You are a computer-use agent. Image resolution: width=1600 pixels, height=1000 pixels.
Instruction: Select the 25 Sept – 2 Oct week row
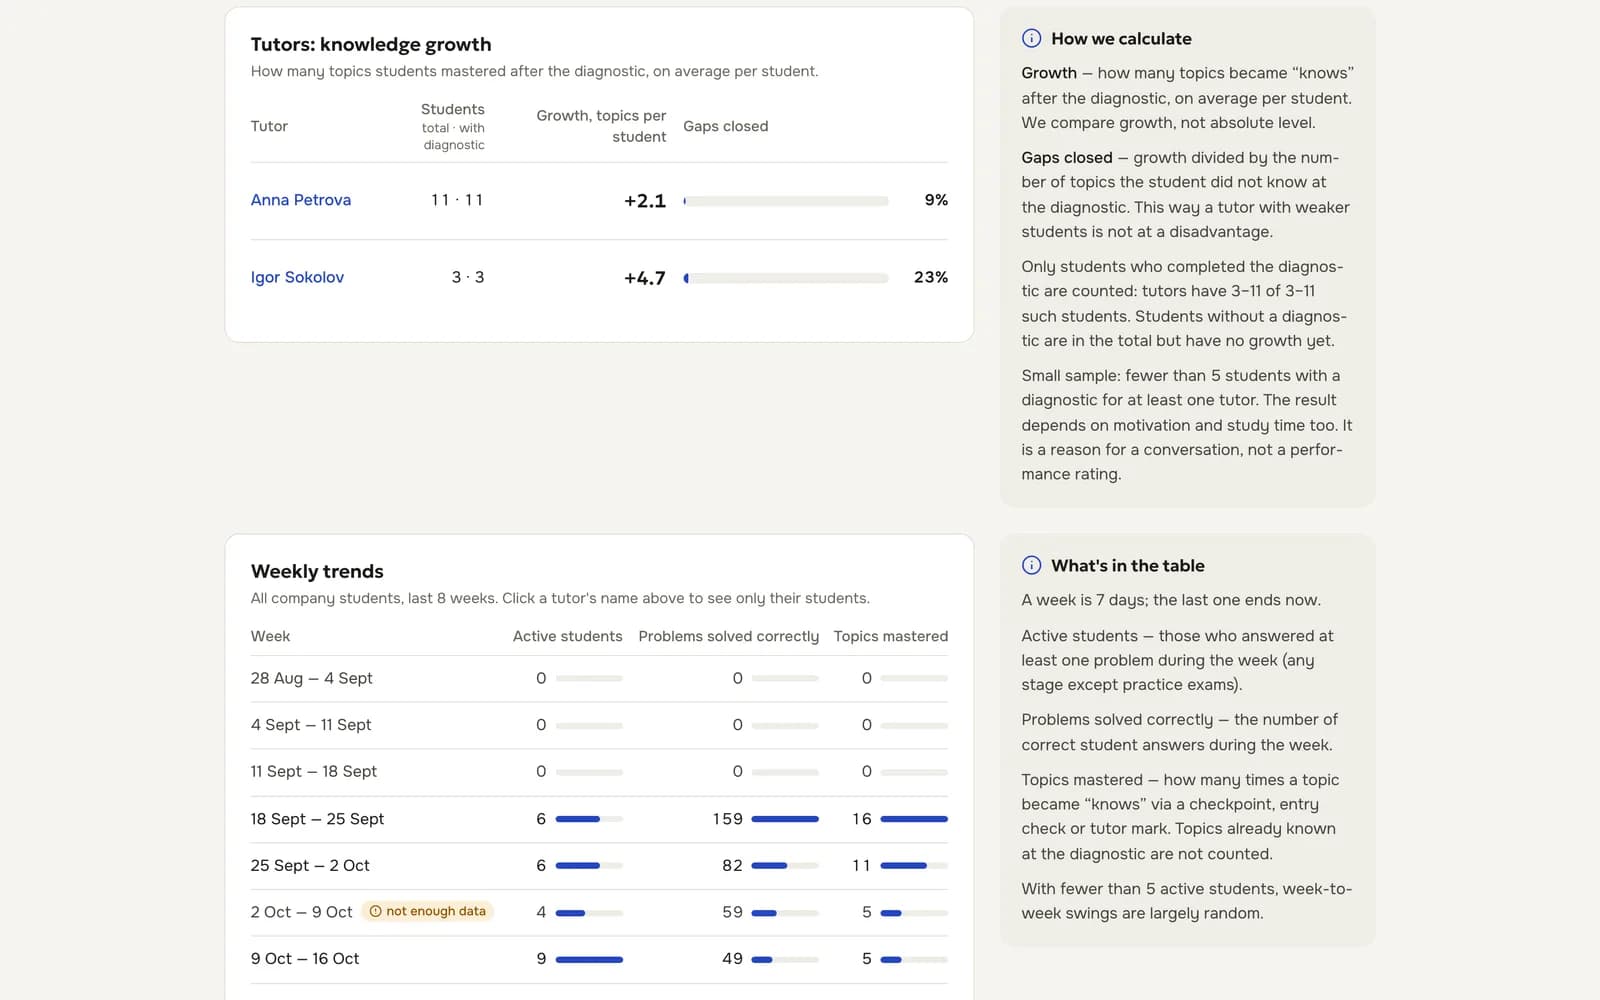pos(599,866)
